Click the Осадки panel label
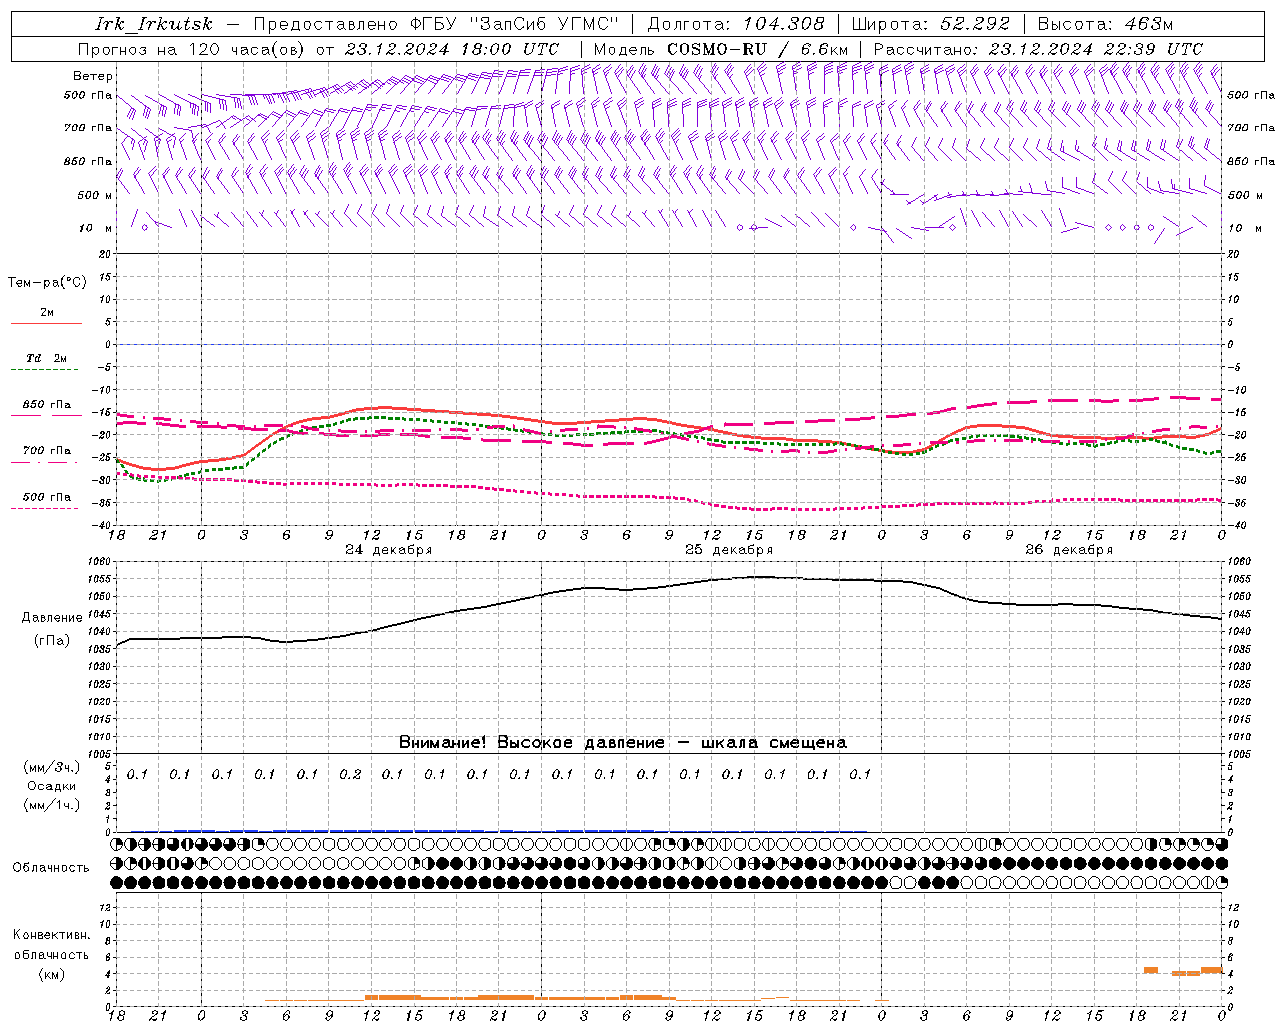Screen dimensions: 1280x1024 point(52,786)
